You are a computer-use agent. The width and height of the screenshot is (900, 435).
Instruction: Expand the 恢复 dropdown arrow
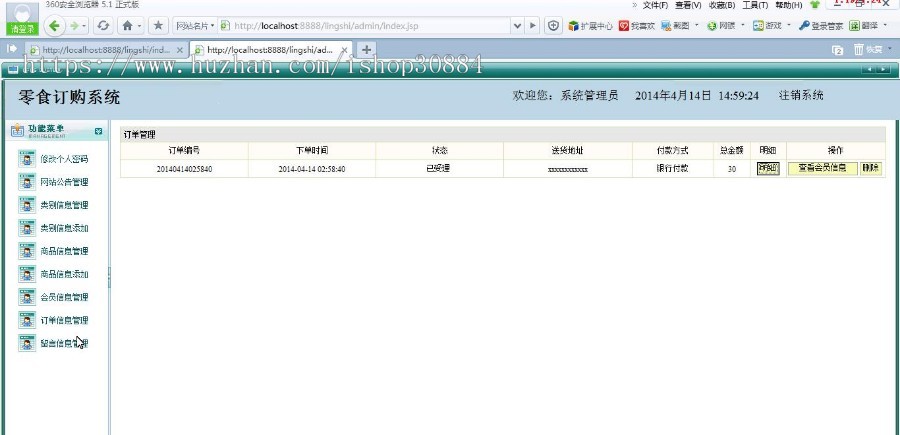point(890,49)
